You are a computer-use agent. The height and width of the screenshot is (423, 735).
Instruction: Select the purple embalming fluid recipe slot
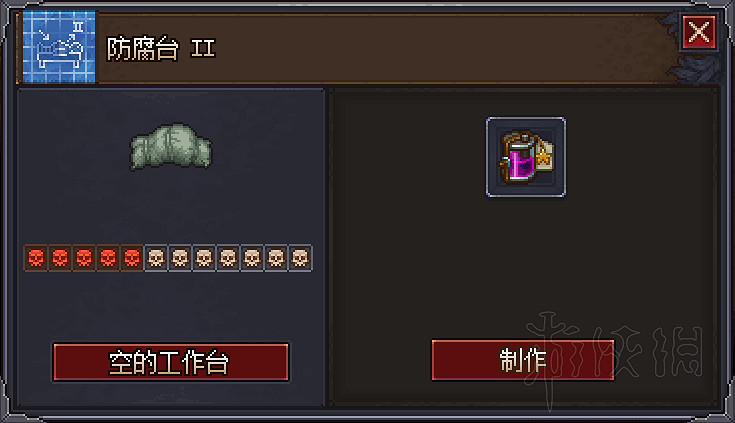pyautogui.click(x=525, y=157)
